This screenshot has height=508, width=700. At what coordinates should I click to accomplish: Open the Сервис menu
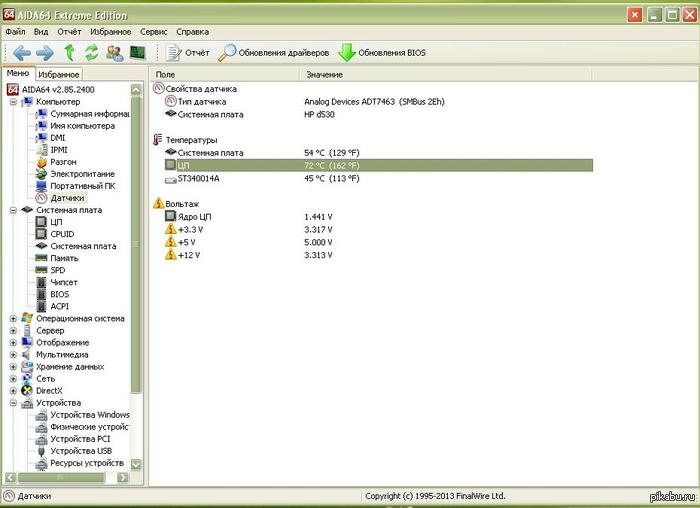click(x=154, y=32)
